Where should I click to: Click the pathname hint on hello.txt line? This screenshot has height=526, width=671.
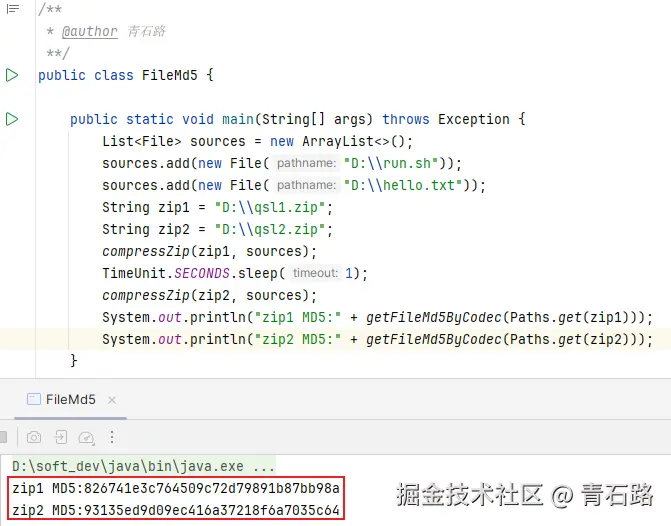(306, 185)
